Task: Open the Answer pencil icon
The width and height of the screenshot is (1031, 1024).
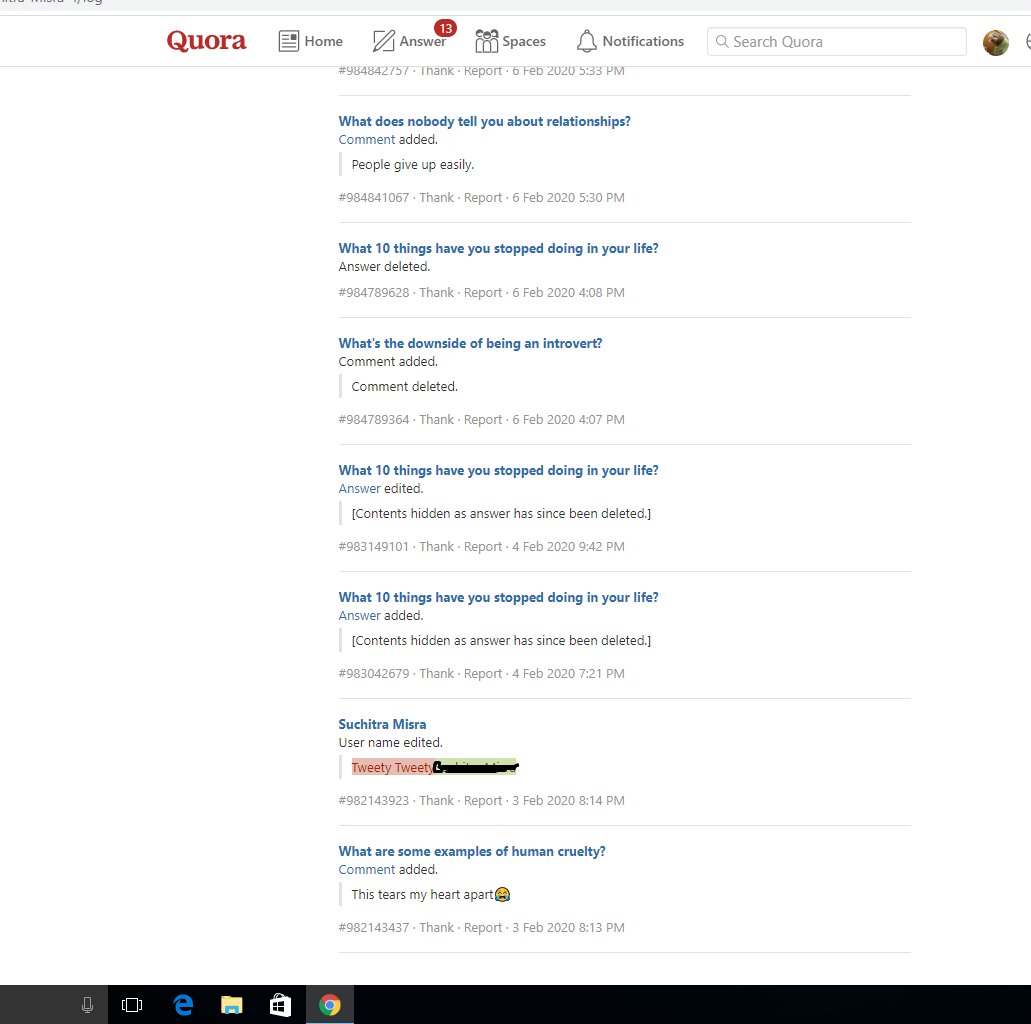Action: coord(383,41)
